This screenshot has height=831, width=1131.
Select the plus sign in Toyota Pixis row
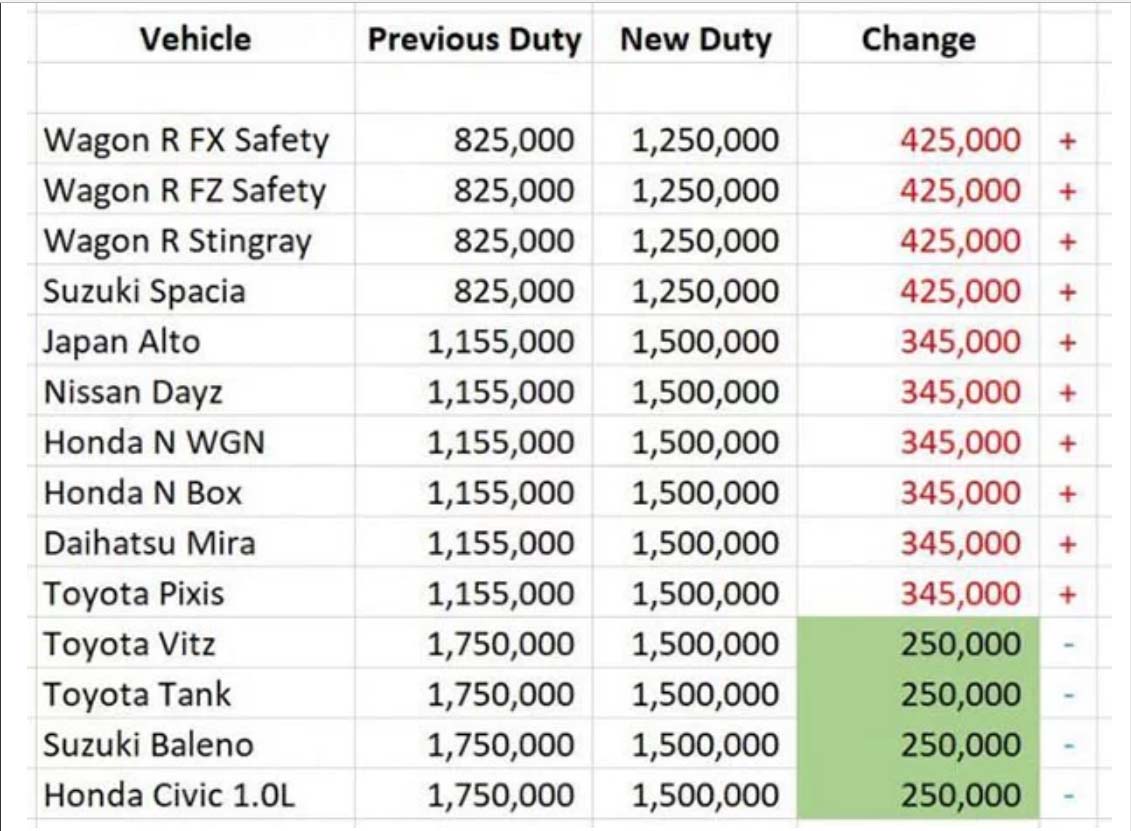click(x=1067, y=595)
